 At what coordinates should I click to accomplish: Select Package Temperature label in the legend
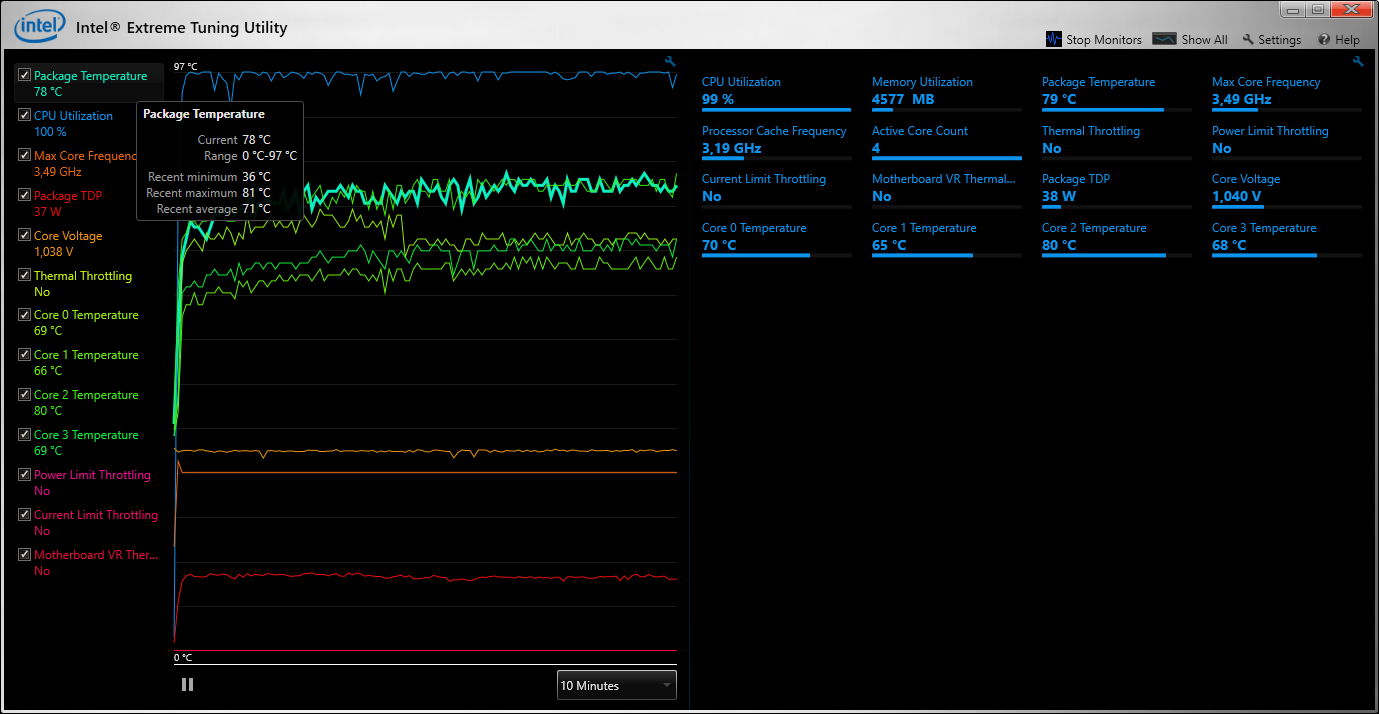coord(90,76)
